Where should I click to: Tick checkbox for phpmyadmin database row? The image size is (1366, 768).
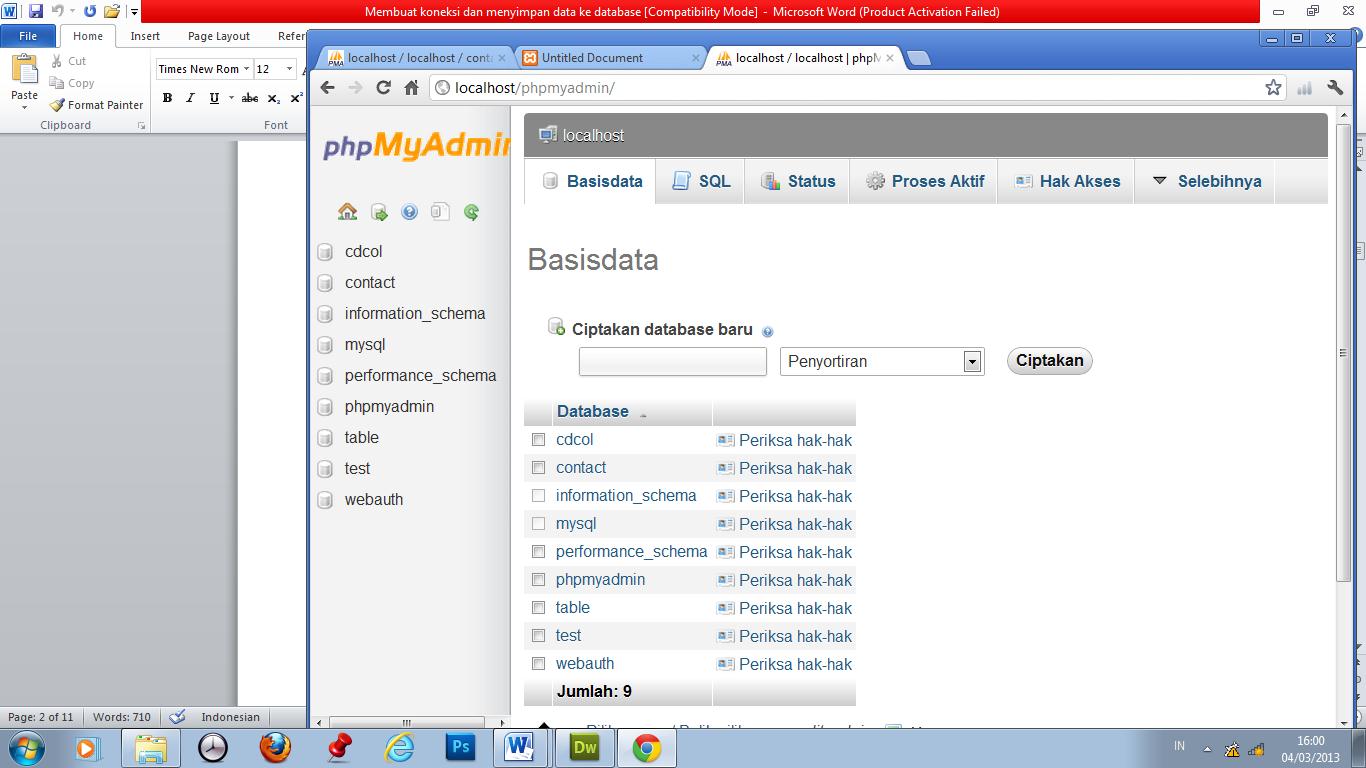(539, 580)
